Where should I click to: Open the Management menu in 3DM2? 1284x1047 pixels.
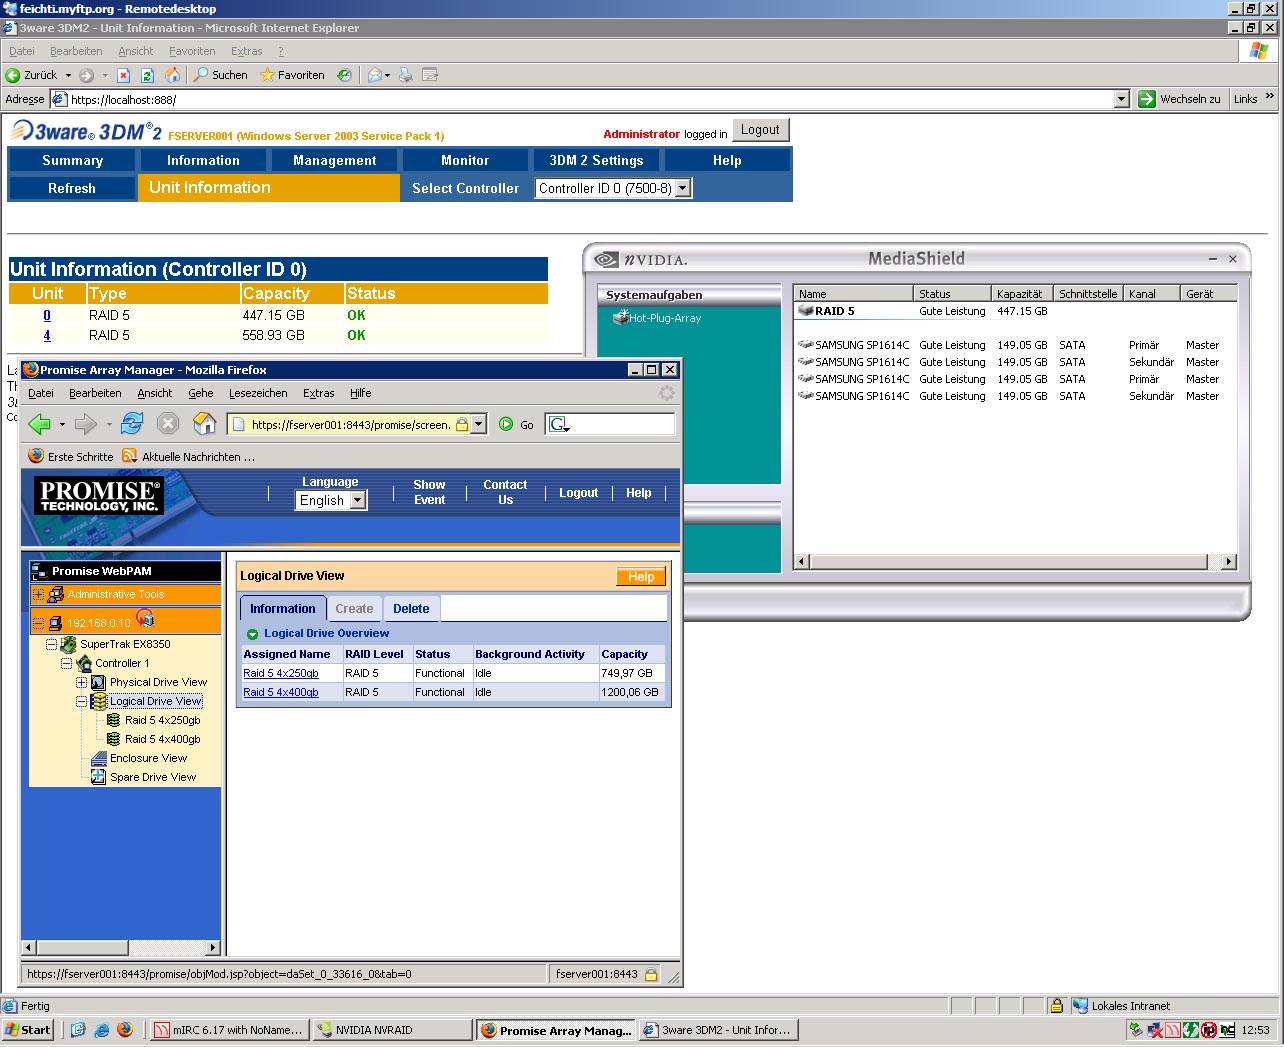click(335, 160)
